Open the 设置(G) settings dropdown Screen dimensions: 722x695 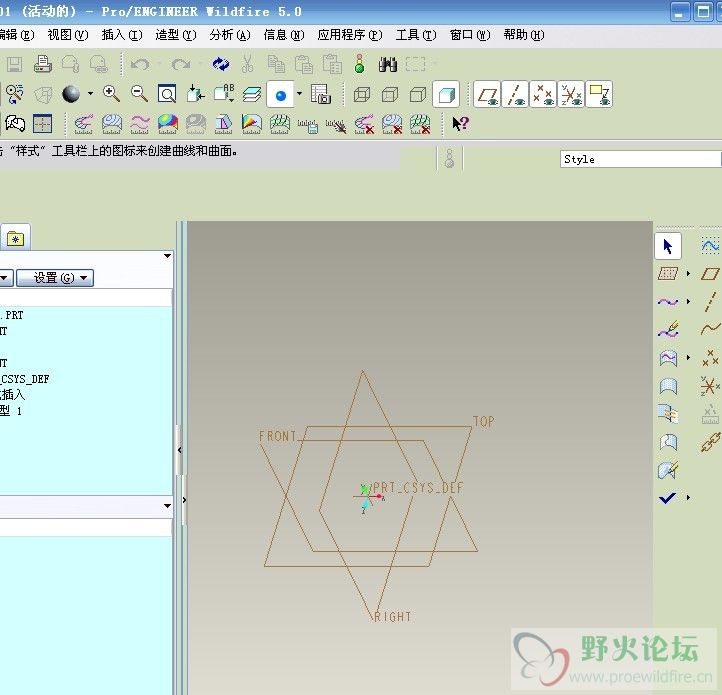pyautogui.click(x=55, y=278)
